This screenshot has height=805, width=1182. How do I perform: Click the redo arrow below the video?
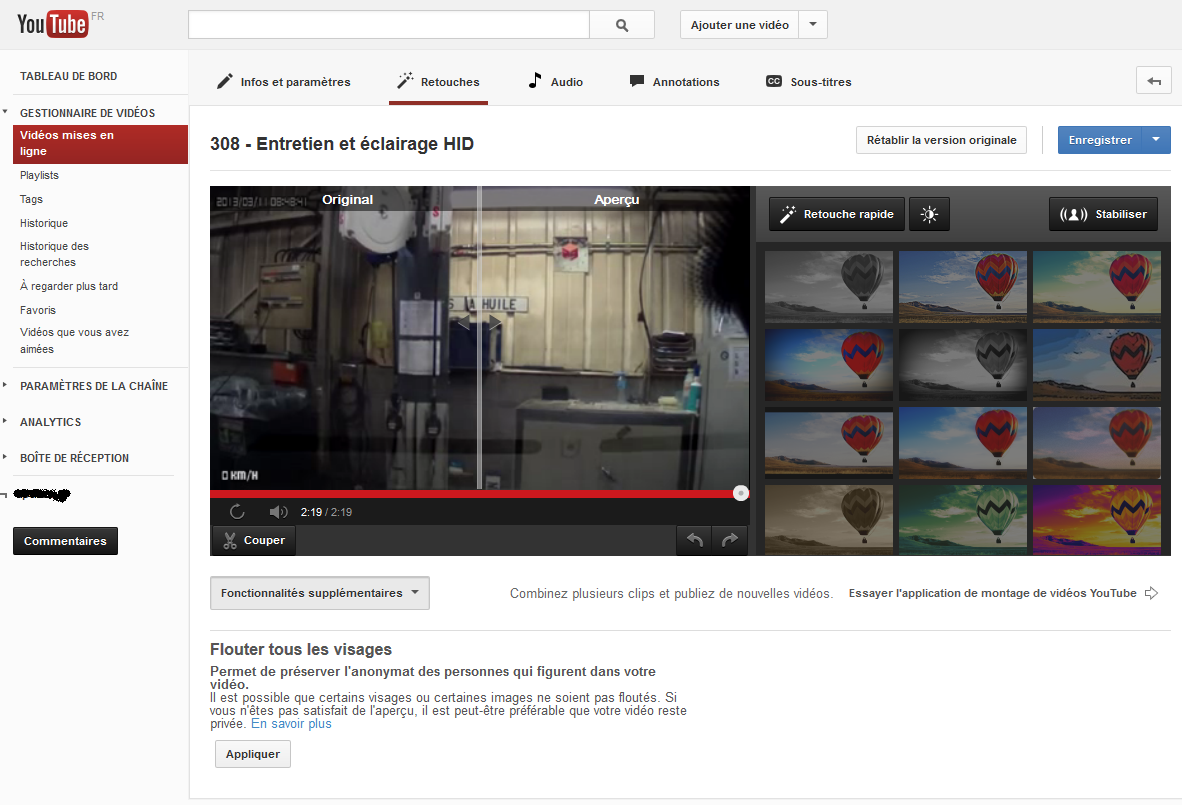[730, 540]
